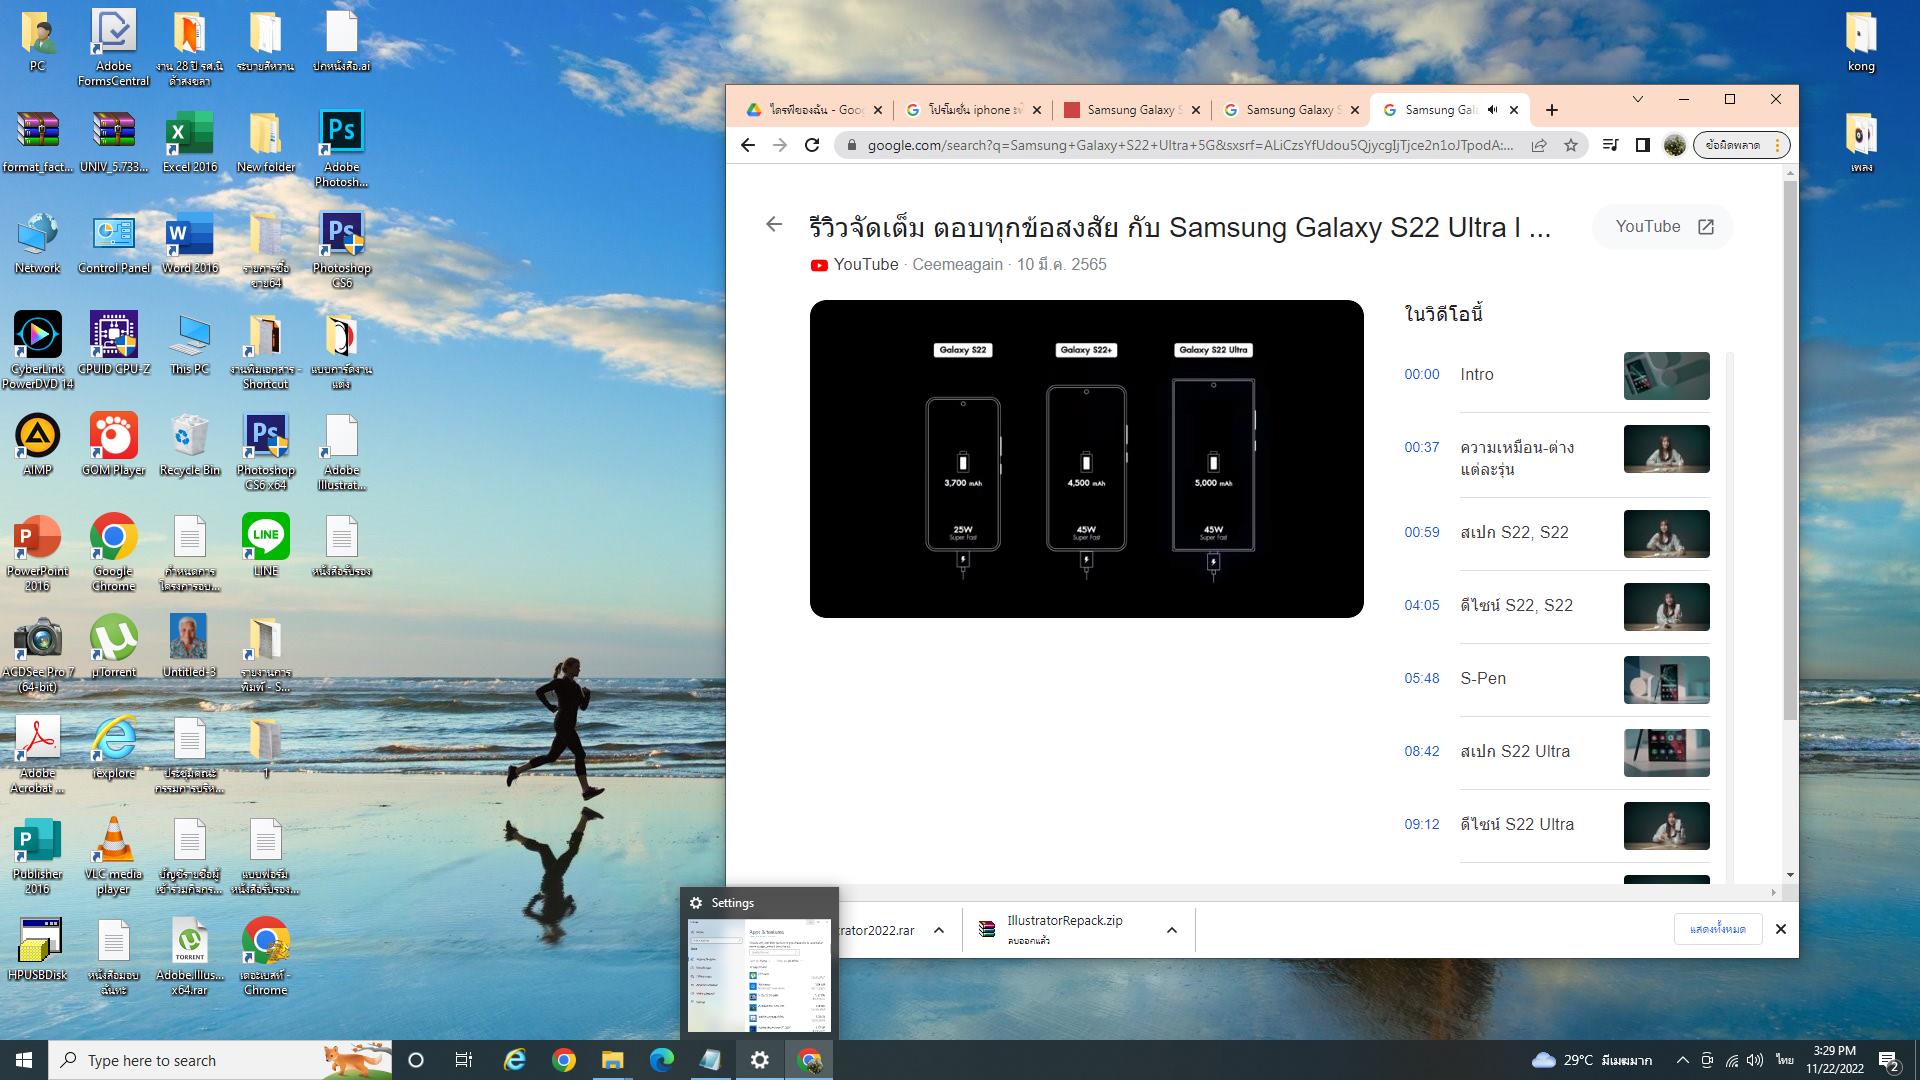Open media control icon in Chrome toolbar
The height and width of the screenshot is (1080, 1920).
pyautogui.click(x=1610, y=145)
